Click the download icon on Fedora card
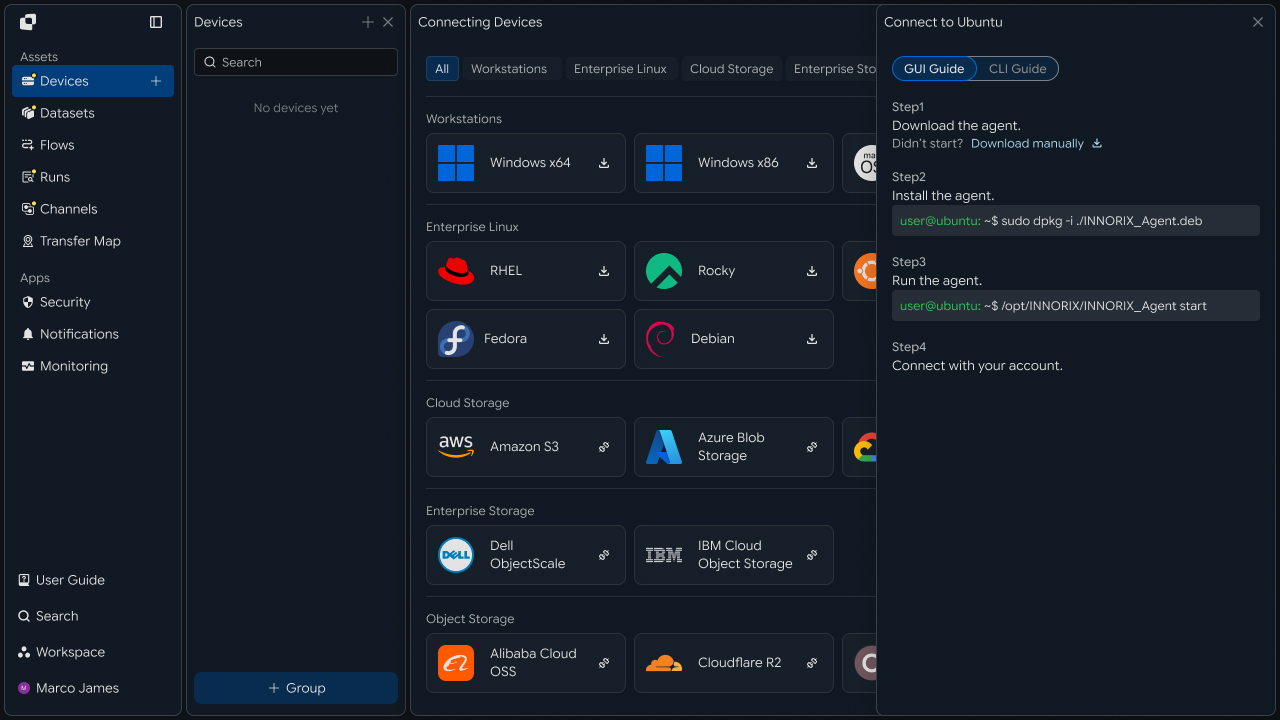The height and width of the screenshot is (720, 1280). (604, 339)
